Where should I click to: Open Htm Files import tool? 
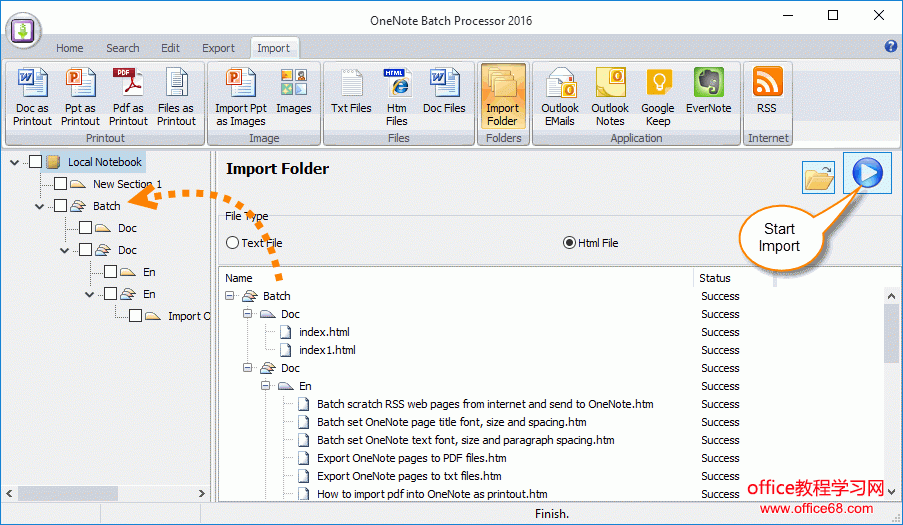pyautogui.click(x=397, y=97)
